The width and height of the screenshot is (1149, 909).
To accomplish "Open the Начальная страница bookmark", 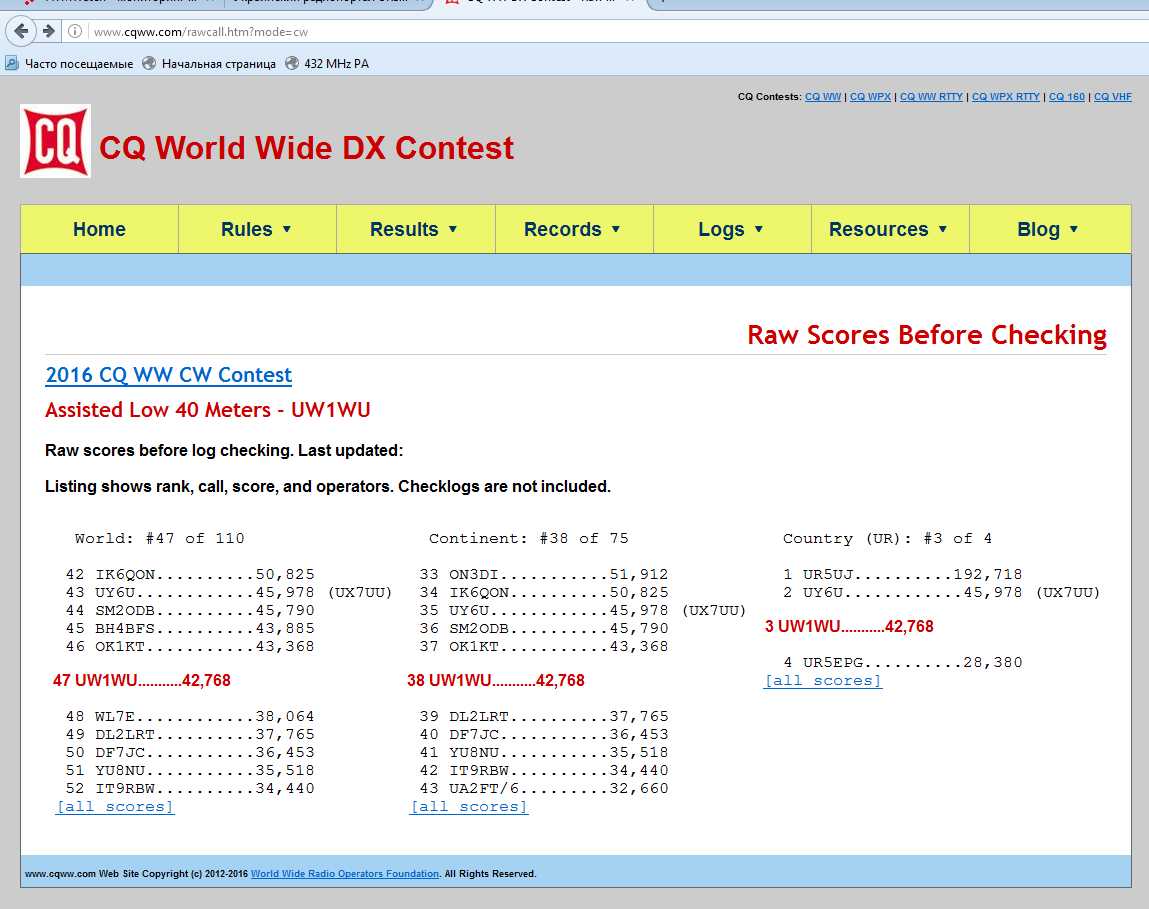I will (209, 64).
